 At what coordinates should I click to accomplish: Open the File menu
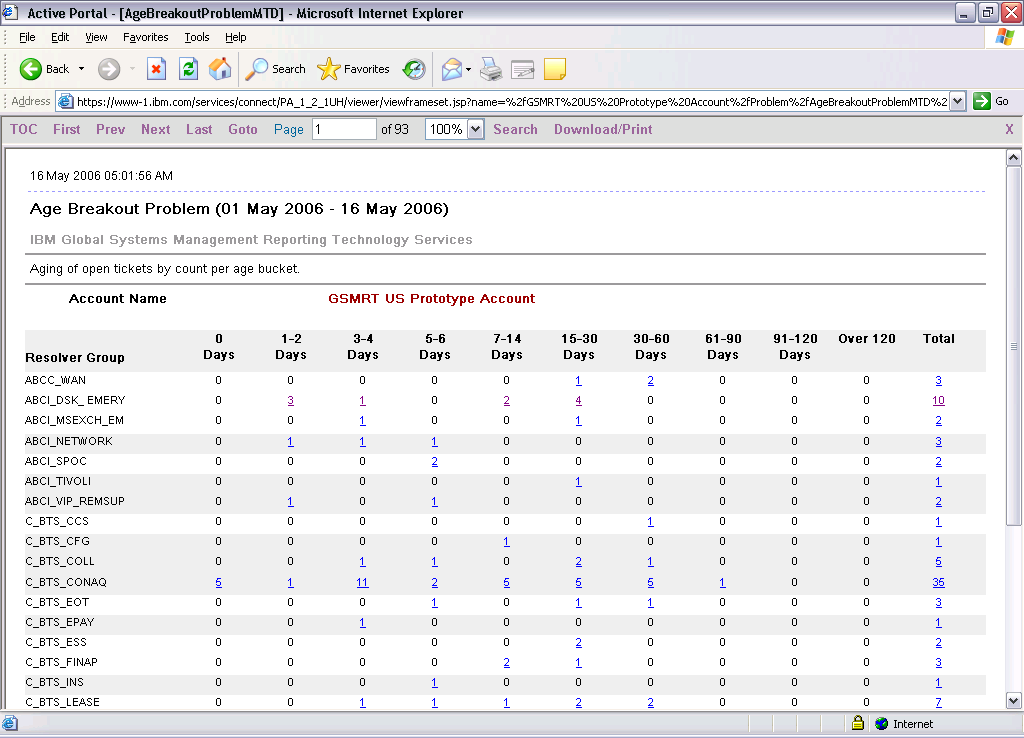(x=27, y=37)
